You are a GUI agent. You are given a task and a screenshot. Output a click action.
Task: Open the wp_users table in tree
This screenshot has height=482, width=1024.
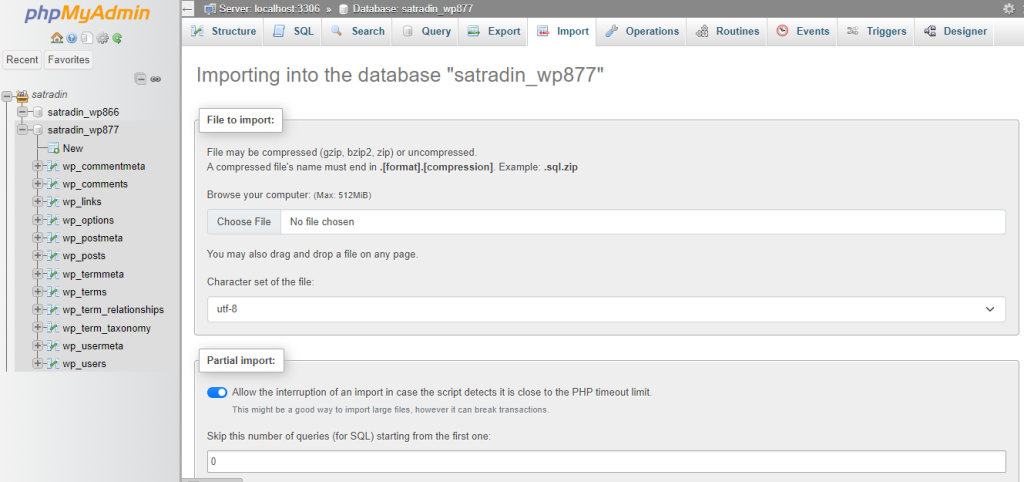pyautogui.click(x=84, y=364)
